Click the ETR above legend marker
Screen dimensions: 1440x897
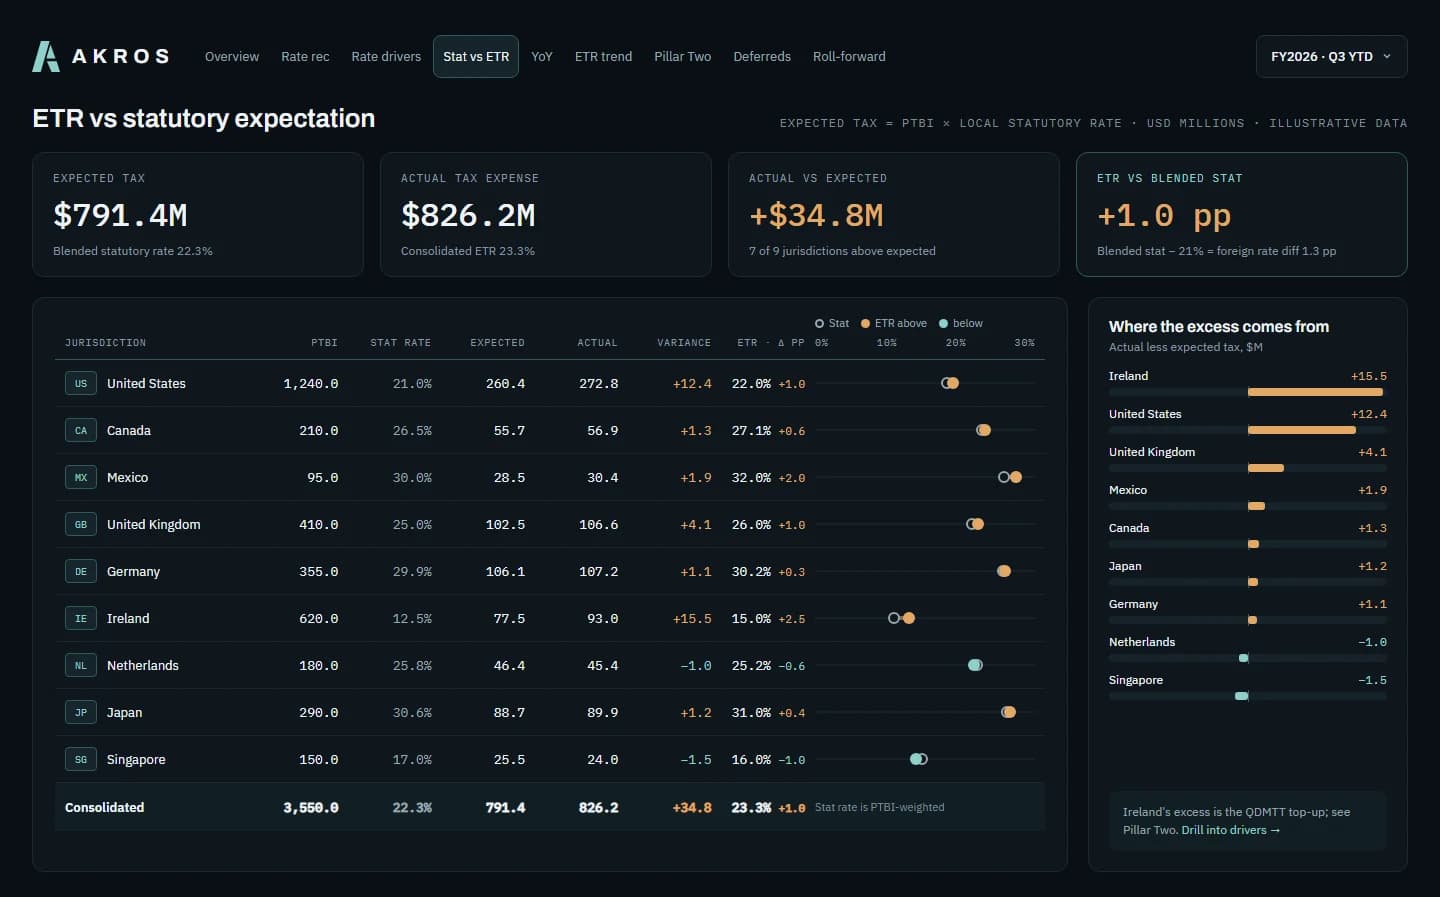click(866, 323)
